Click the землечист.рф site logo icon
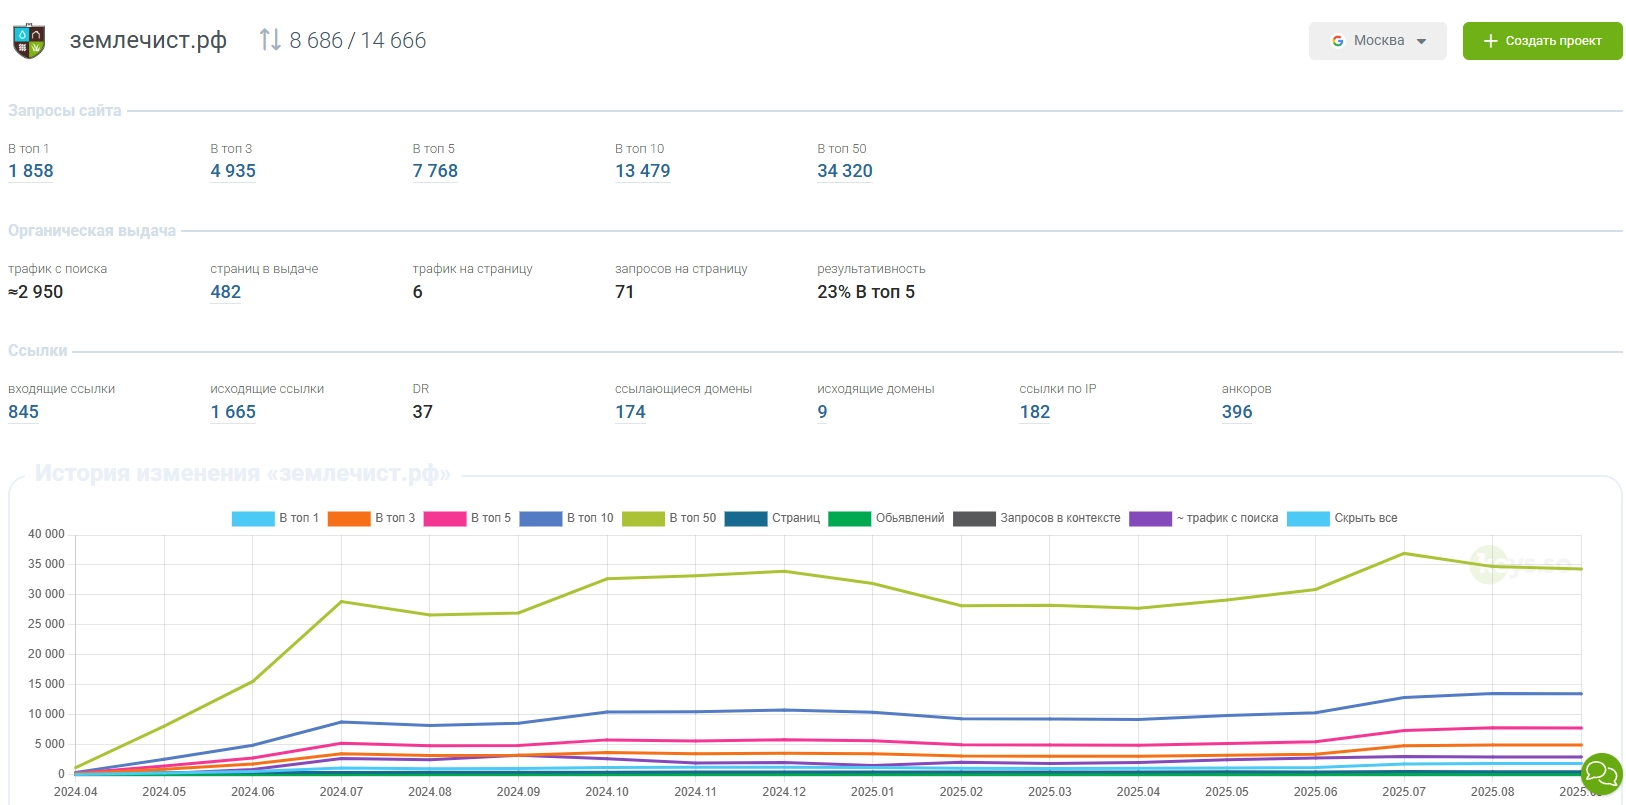The image size is (1626, 805). [x=29, y=41]
